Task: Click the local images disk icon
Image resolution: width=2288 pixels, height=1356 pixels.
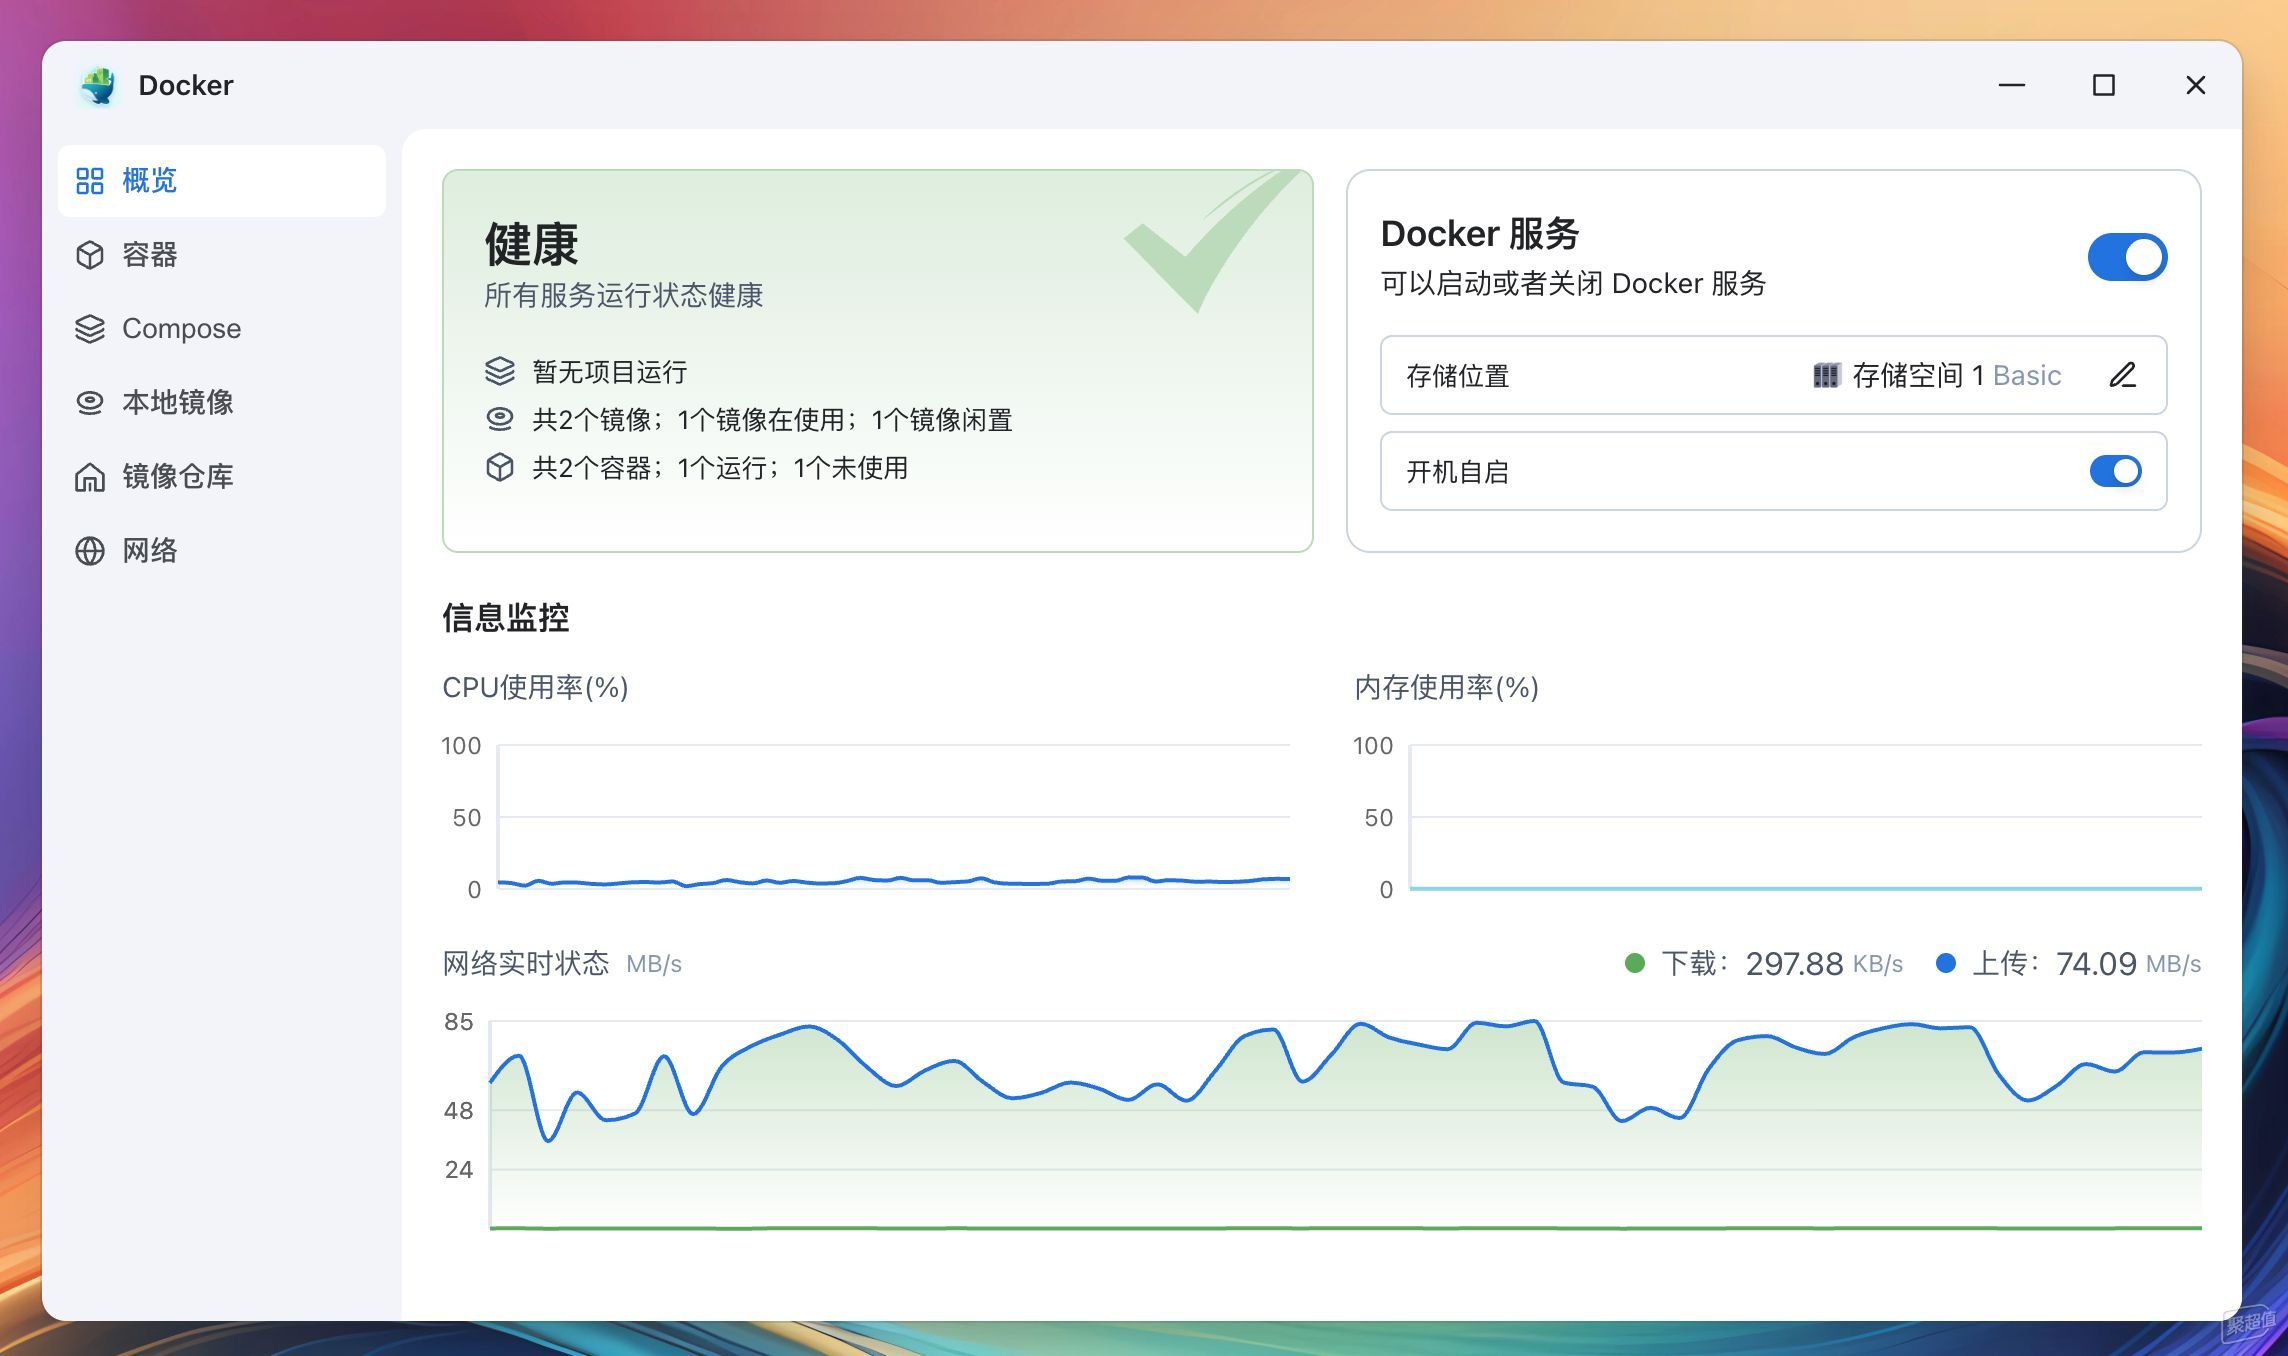Action: (90, 403)
